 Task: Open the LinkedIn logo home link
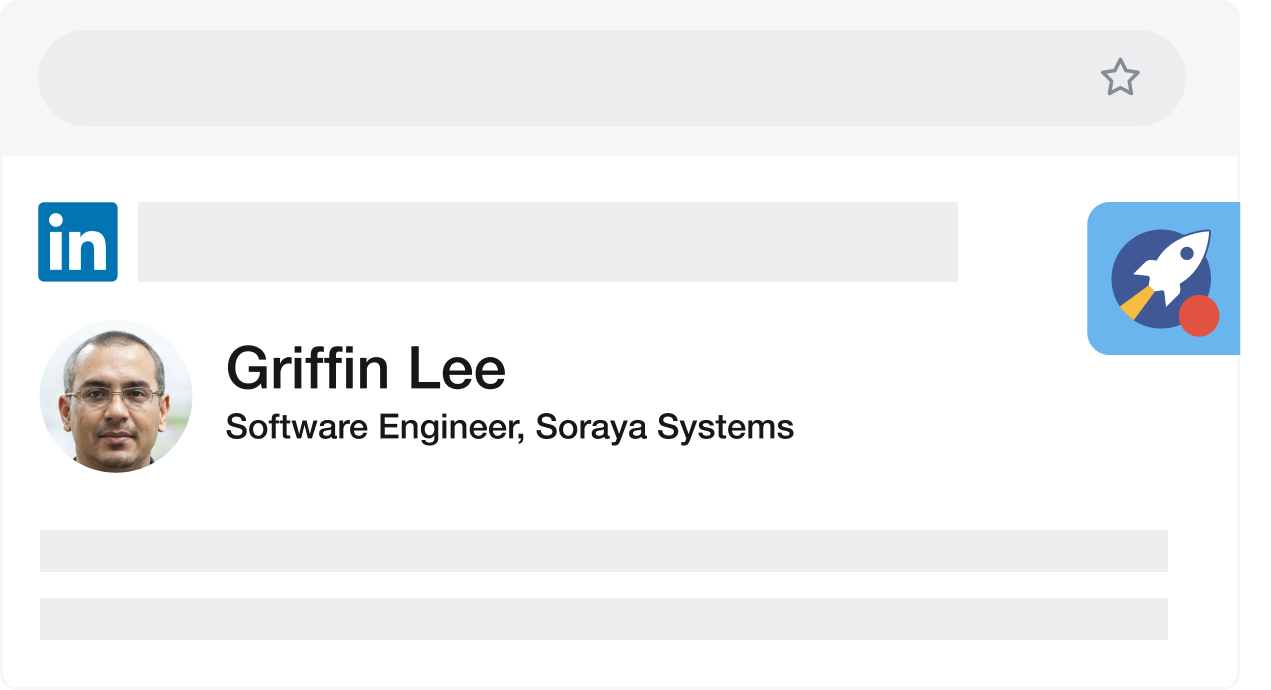point(78,242)
